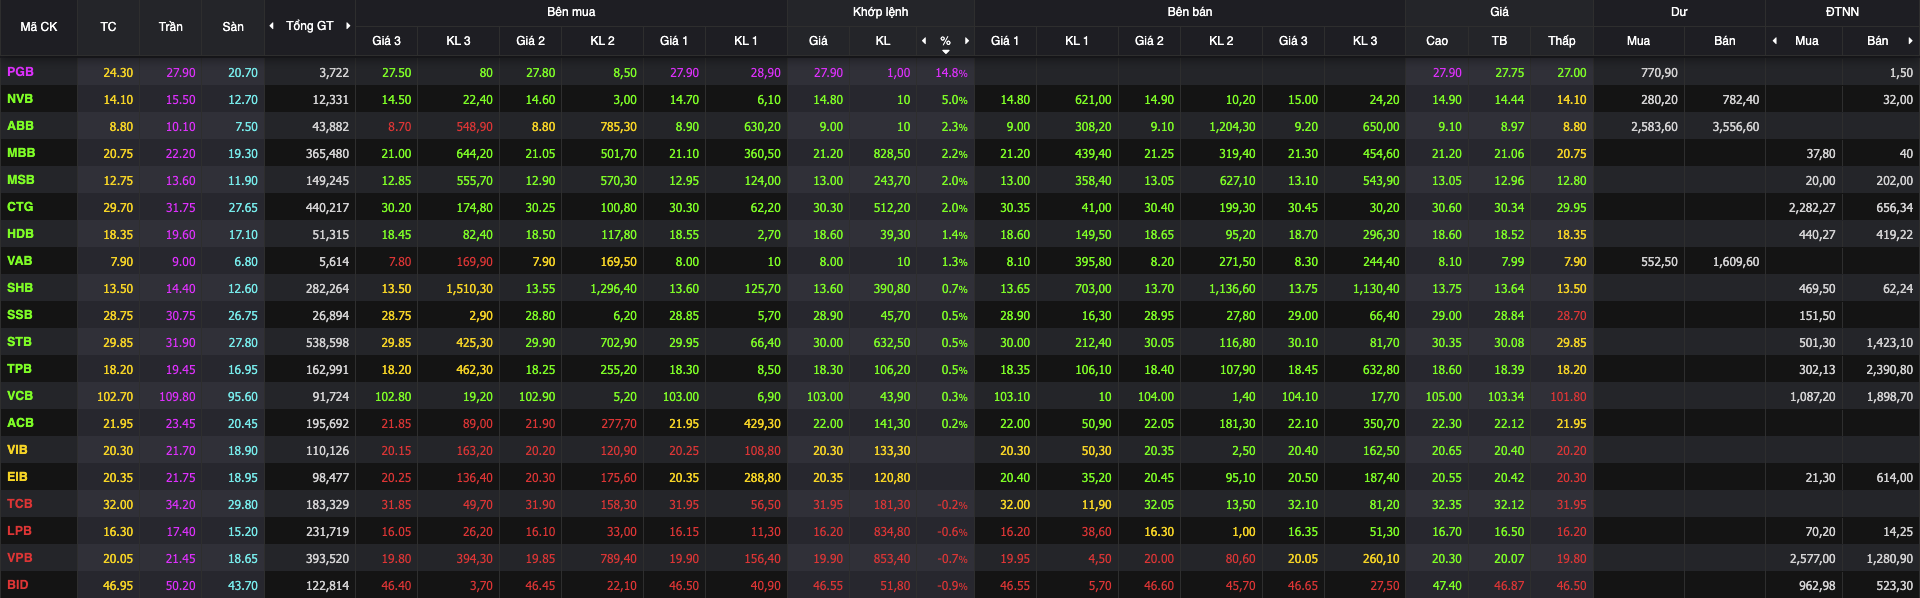Click Bên mua group header

click(571, 12)
